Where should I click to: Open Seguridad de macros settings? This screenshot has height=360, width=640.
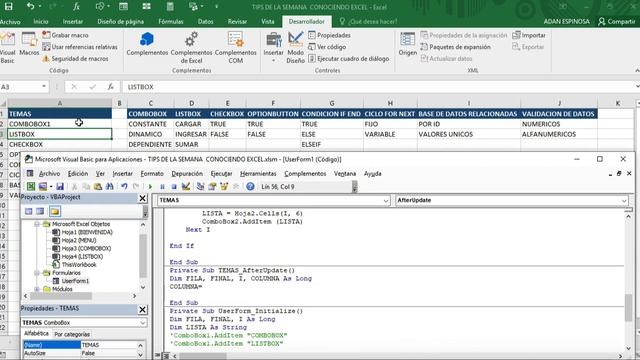pyautogui.click(x=75, y=59)
